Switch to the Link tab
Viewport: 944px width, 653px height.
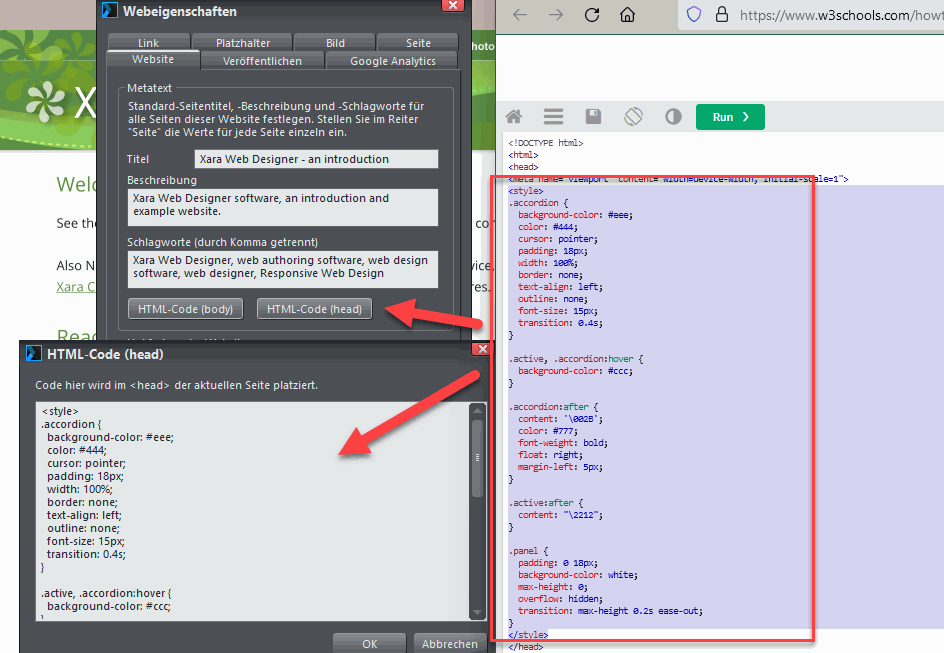pyautogui.click(x=149, y=43)
